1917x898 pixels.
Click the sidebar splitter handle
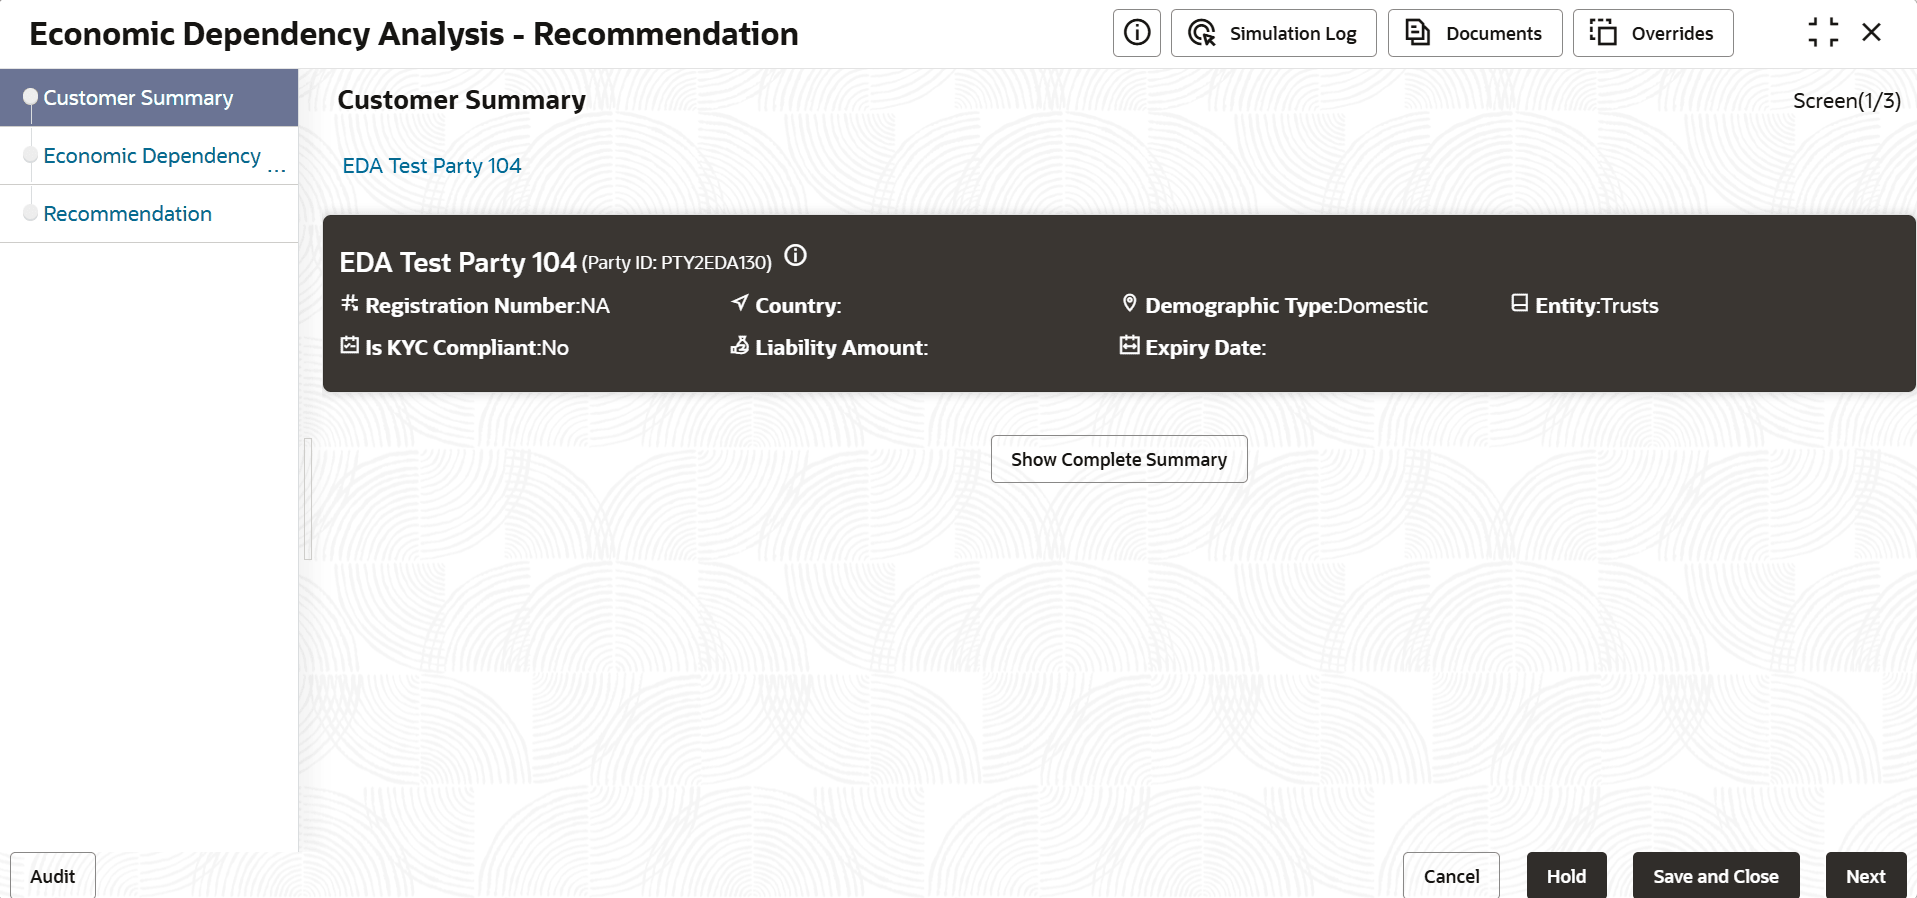(308, 499)
